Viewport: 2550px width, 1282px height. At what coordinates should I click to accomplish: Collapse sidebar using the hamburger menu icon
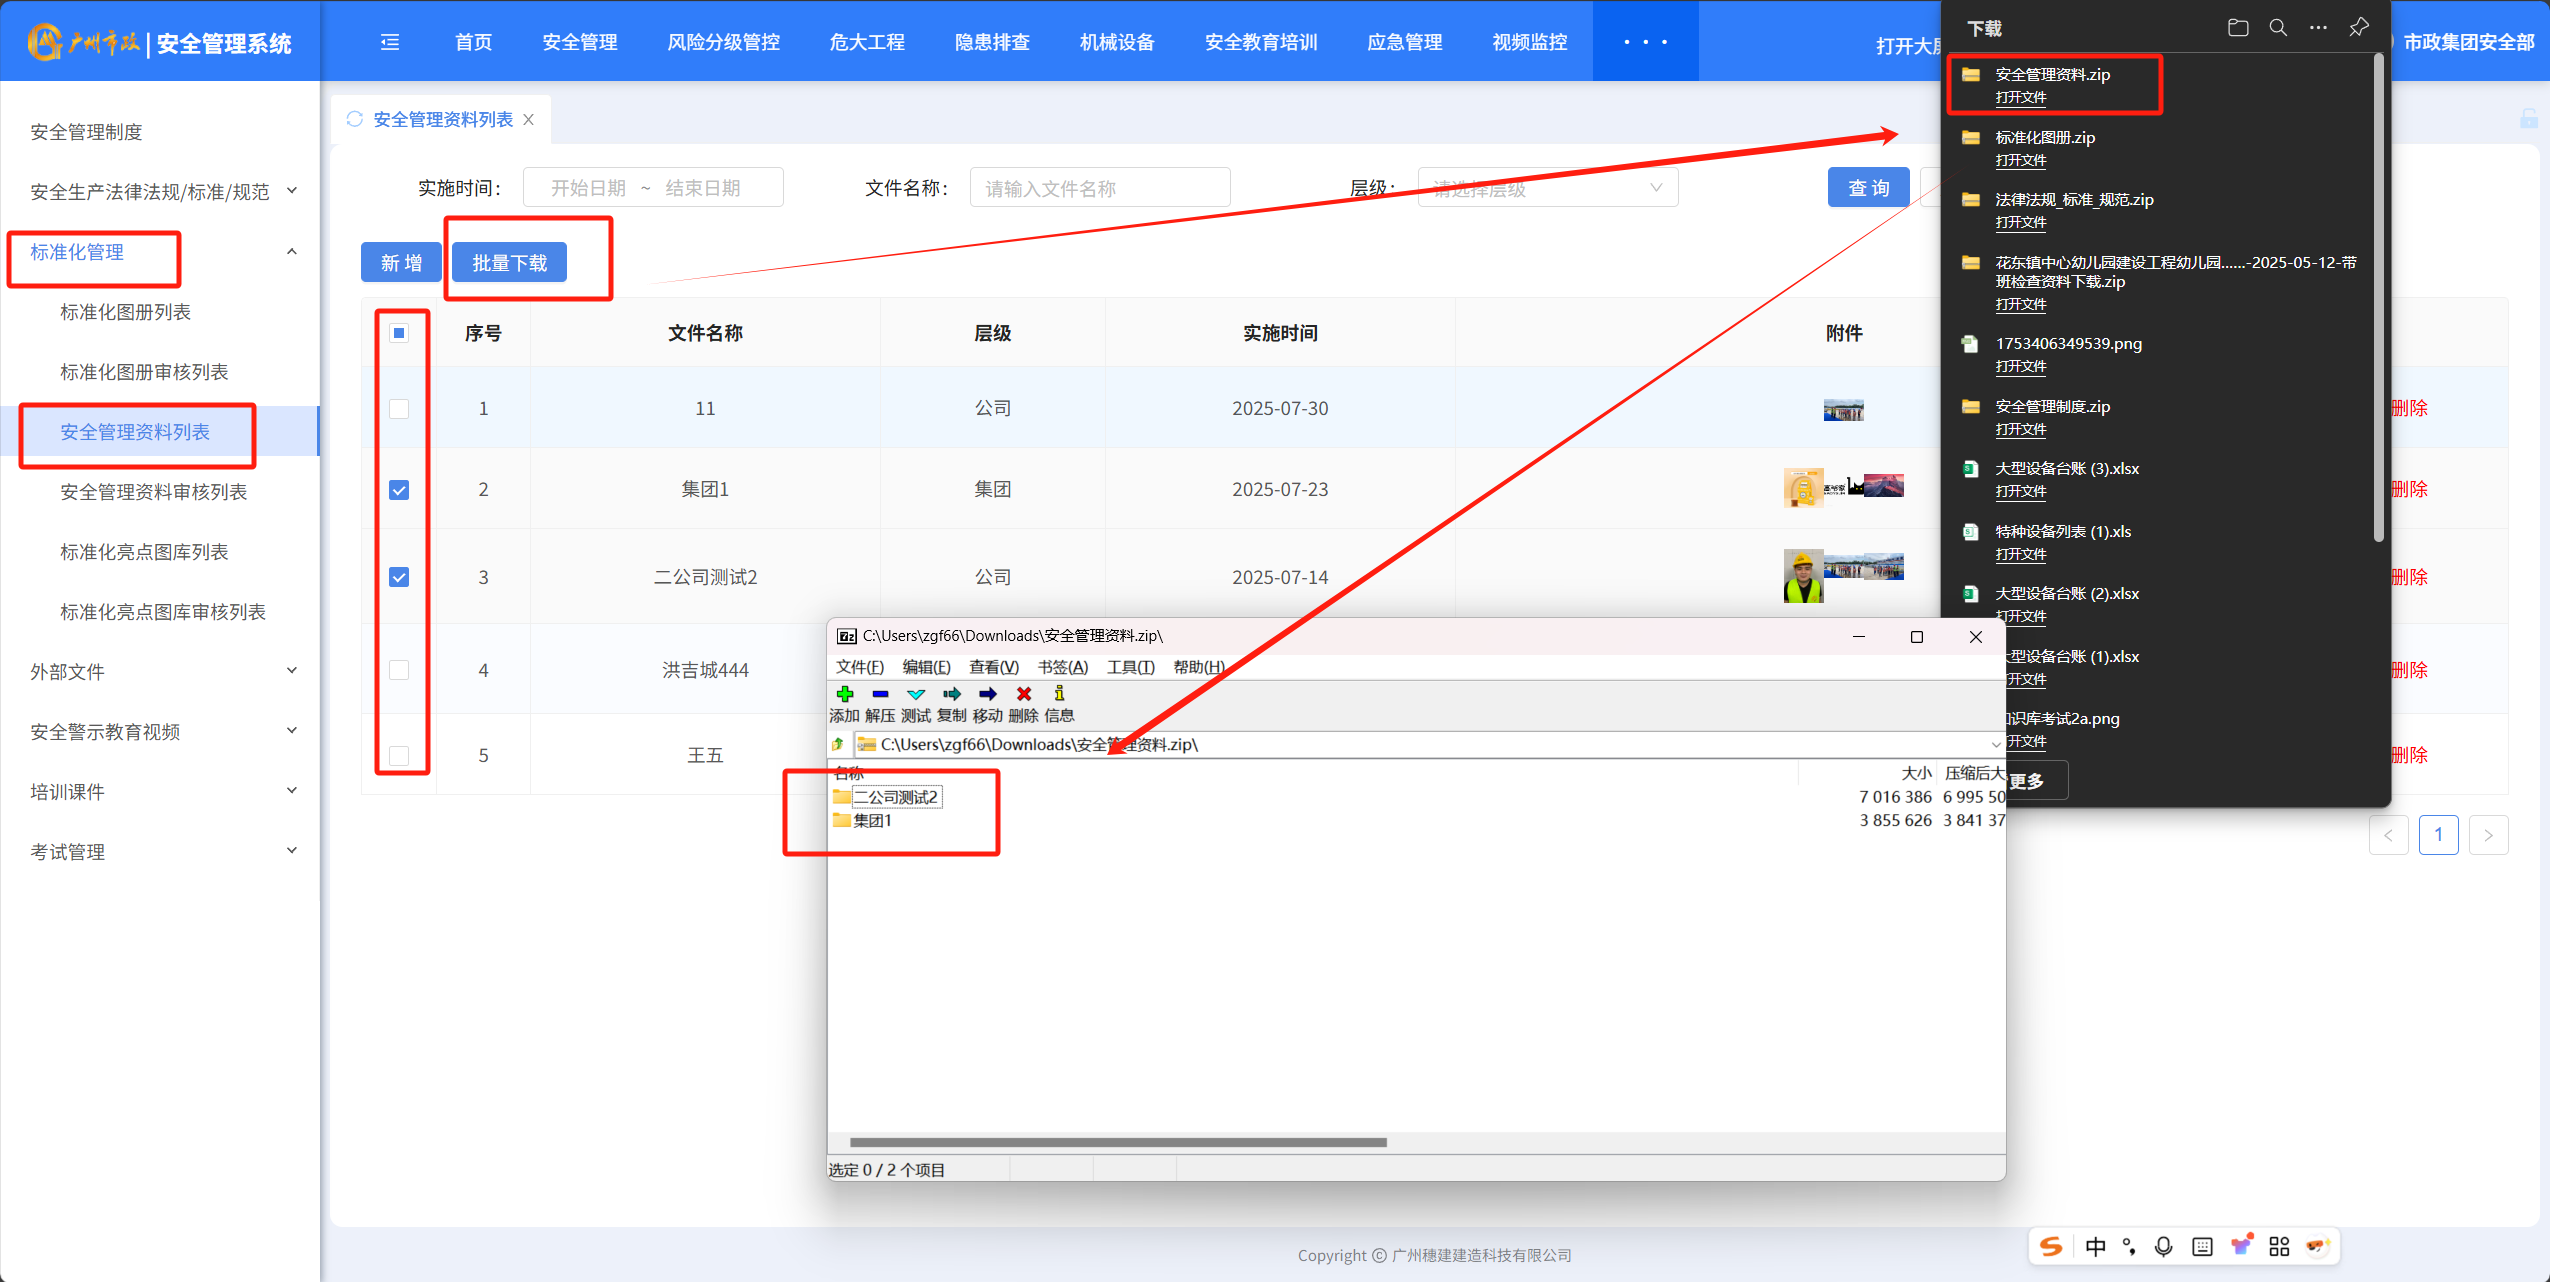pyautogui.click(x=390, y=42)
